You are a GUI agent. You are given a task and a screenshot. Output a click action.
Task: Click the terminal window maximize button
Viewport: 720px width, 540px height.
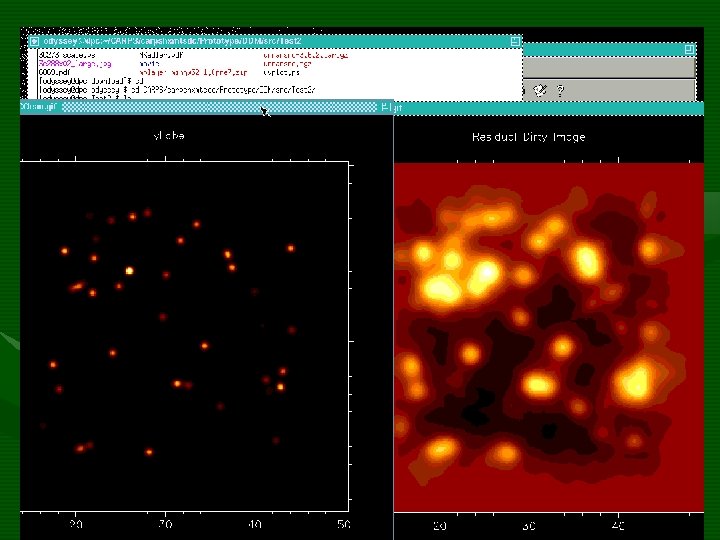(x=515, y=41)
